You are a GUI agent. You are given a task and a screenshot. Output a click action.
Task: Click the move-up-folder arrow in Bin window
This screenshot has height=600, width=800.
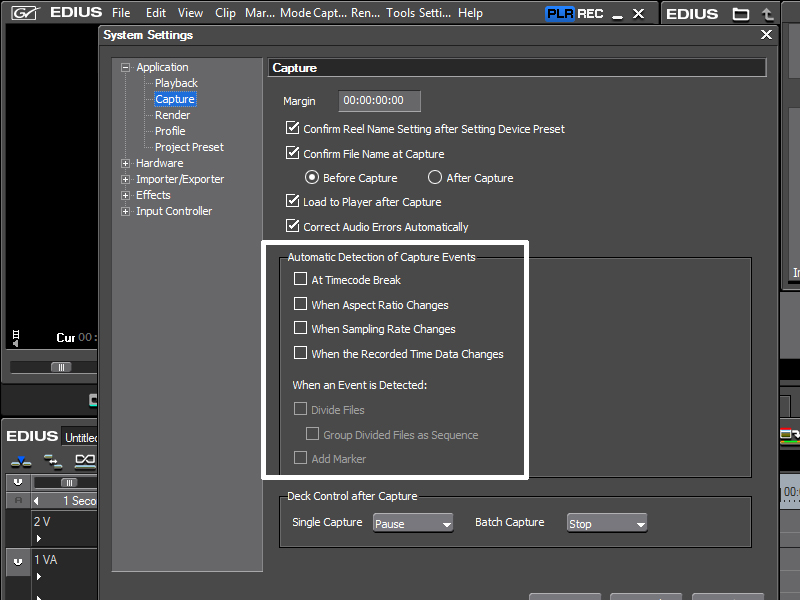click(x=768, y=14)
